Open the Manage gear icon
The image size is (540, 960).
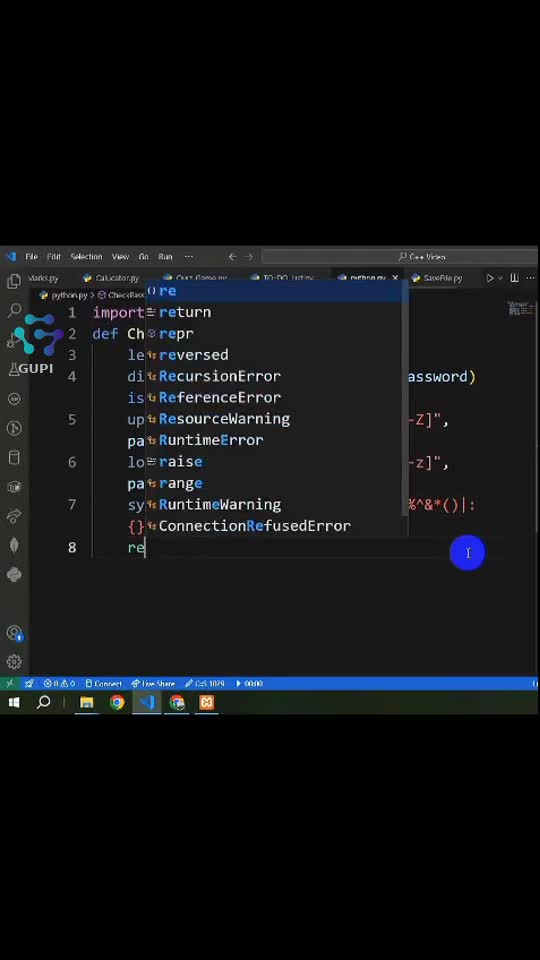13,662
